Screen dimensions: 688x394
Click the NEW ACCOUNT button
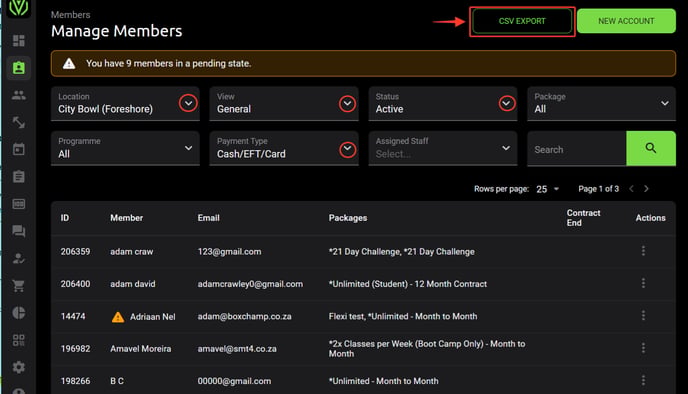pos(626,21)
